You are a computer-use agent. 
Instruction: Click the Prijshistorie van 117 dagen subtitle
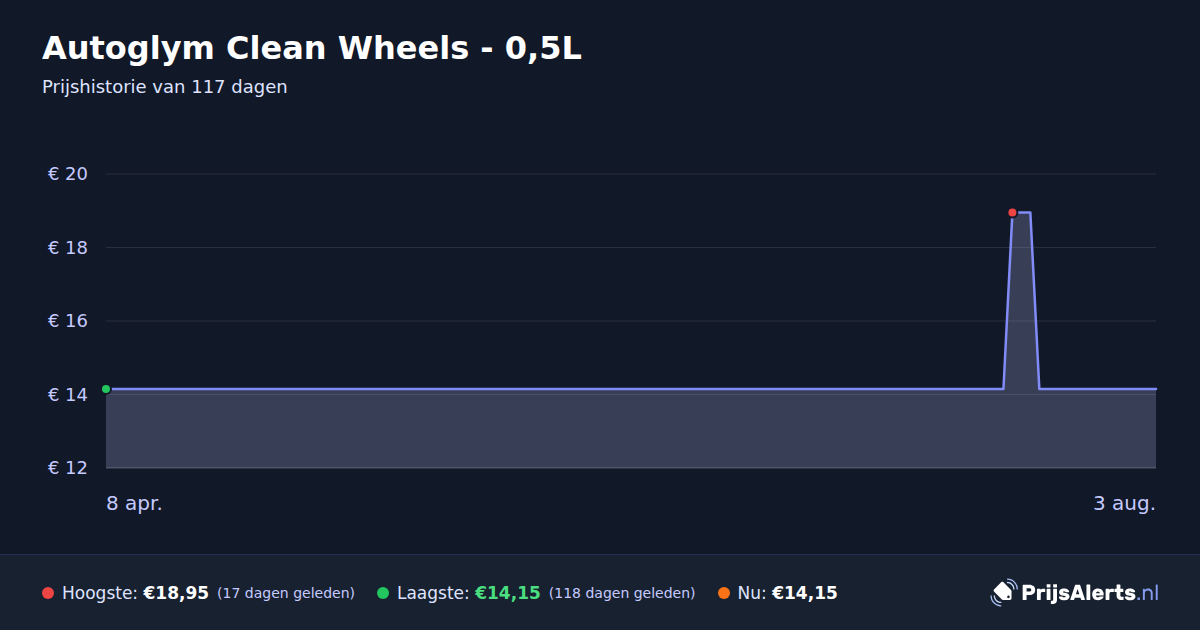165,87
